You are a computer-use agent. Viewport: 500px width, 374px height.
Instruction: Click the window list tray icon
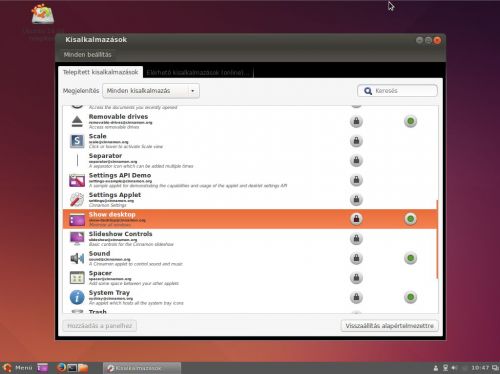point(495,368)
